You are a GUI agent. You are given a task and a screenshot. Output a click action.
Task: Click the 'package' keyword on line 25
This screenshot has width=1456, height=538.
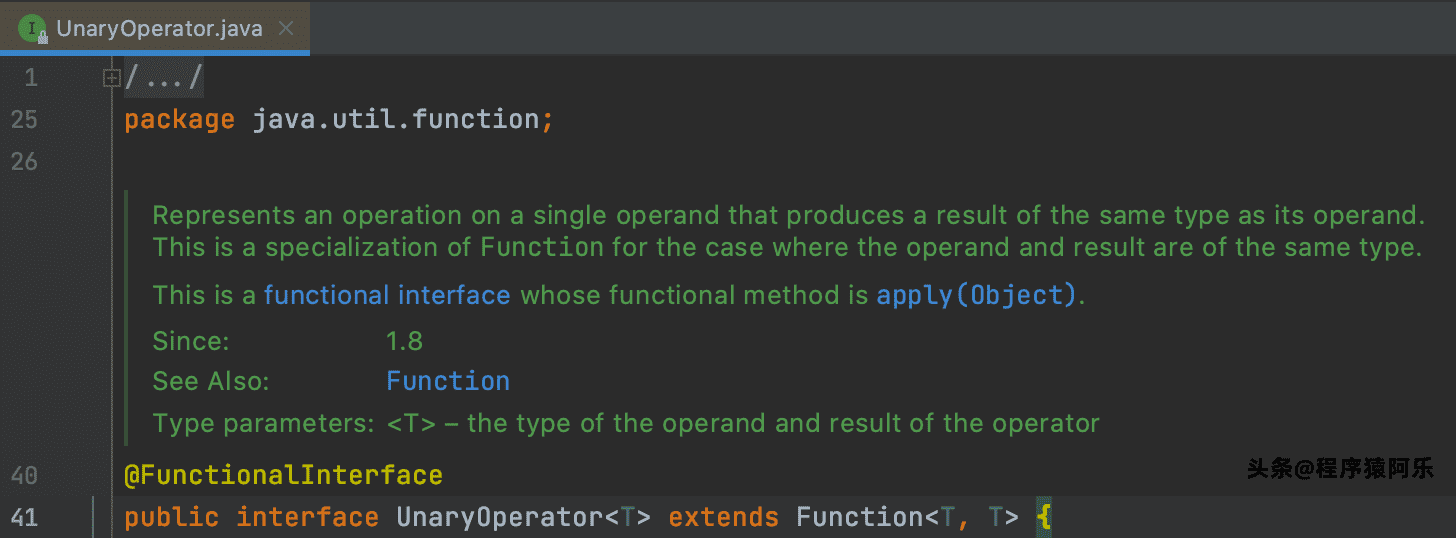click(179, 120)
